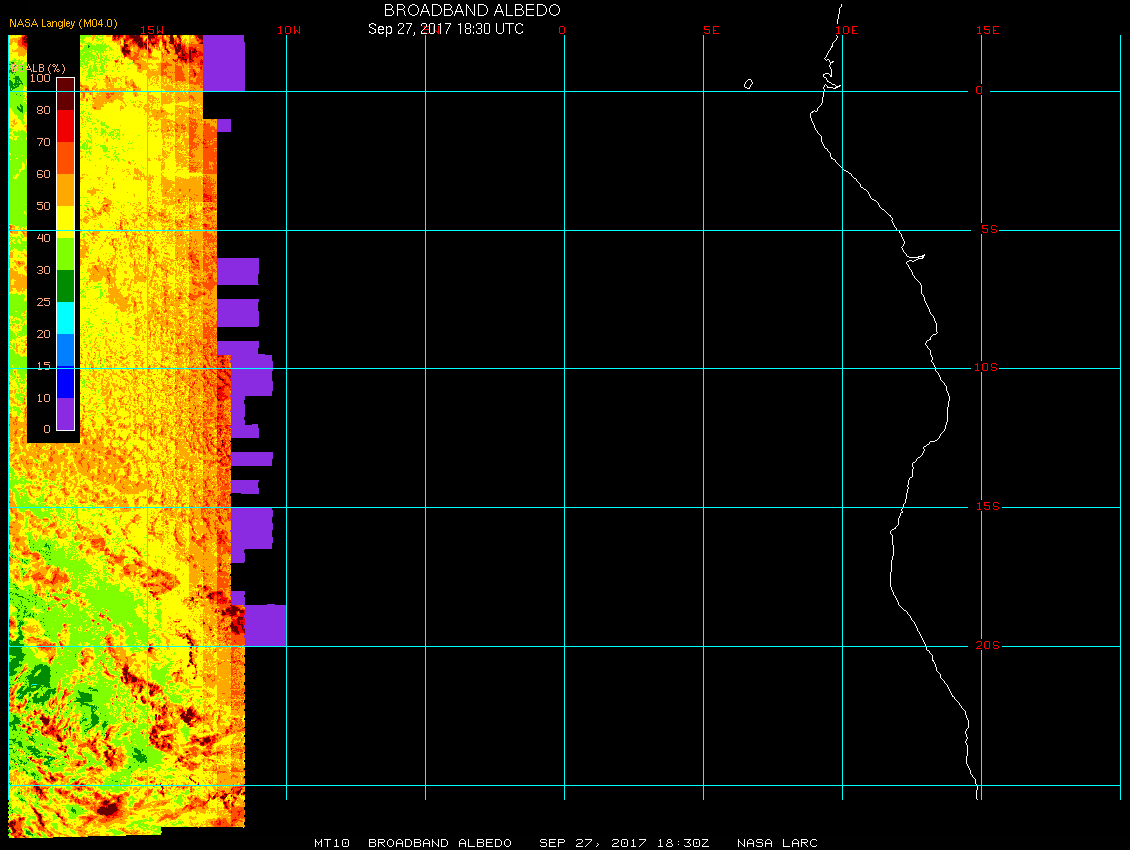
Task: Select the 10W longitude label
Action: point(288,30)
